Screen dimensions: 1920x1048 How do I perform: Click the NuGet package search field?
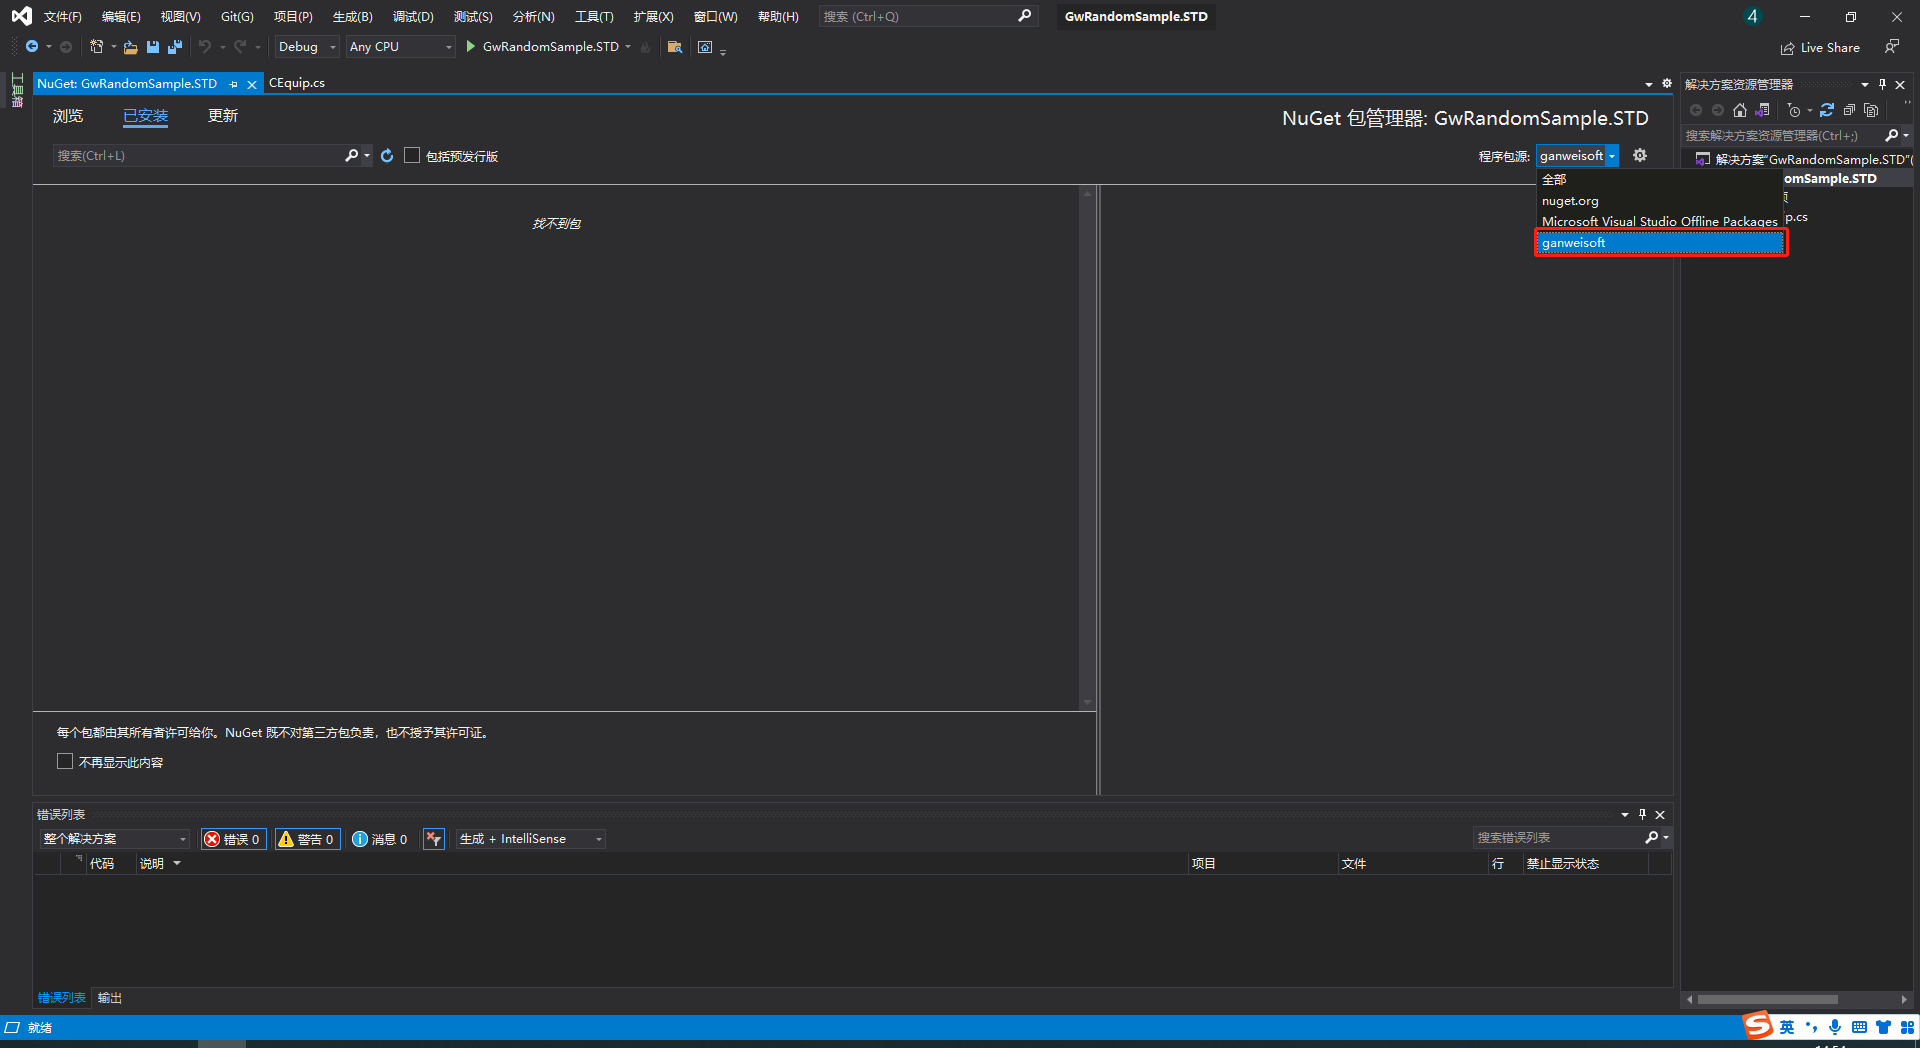tap(200, 156)
